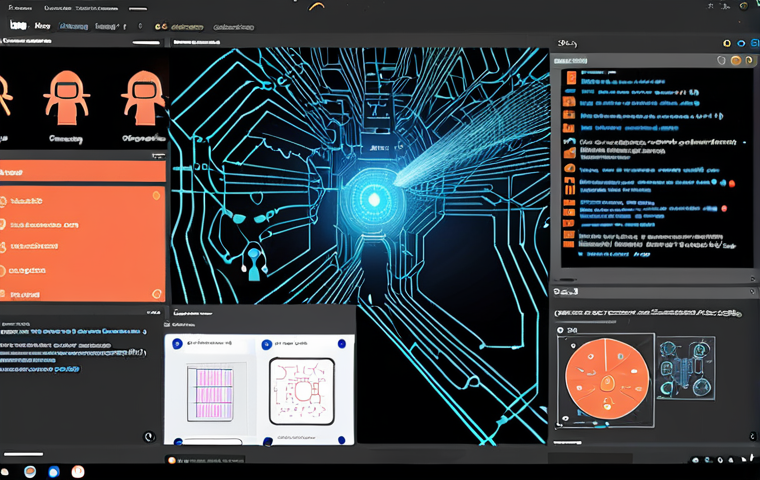Toggle the circle in the last orange list row
This screenshot has width=760, height=480.
pos(157,293)
